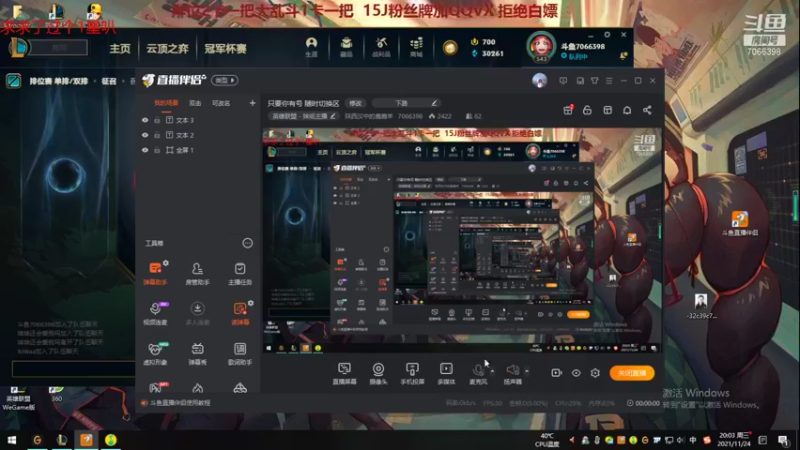800x450 pixels.
Task: Lock the 文本 2 source layer
Action: [x=157, y=135]
